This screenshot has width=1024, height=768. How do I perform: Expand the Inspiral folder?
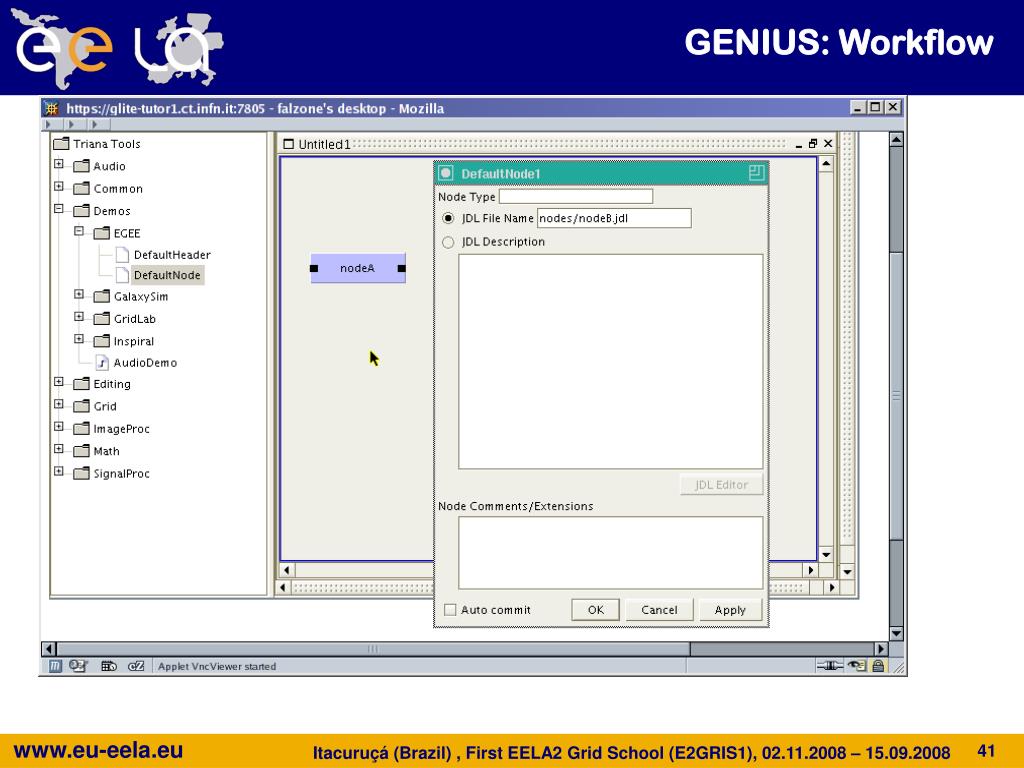[79, 339]
